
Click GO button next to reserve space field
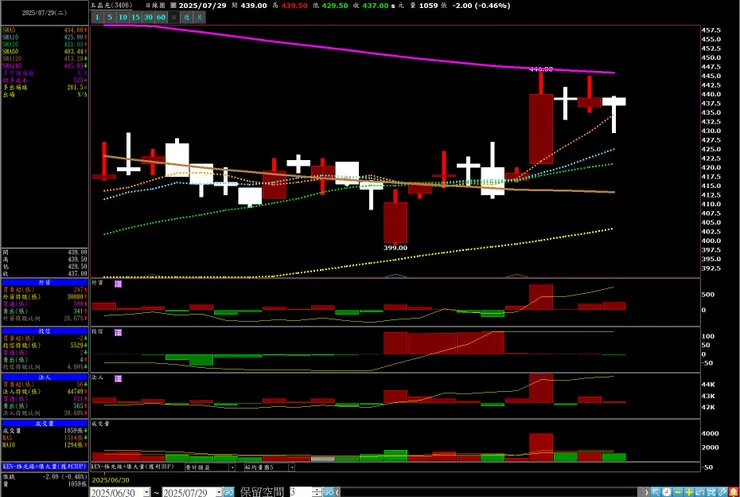click(x=328, y=492)
